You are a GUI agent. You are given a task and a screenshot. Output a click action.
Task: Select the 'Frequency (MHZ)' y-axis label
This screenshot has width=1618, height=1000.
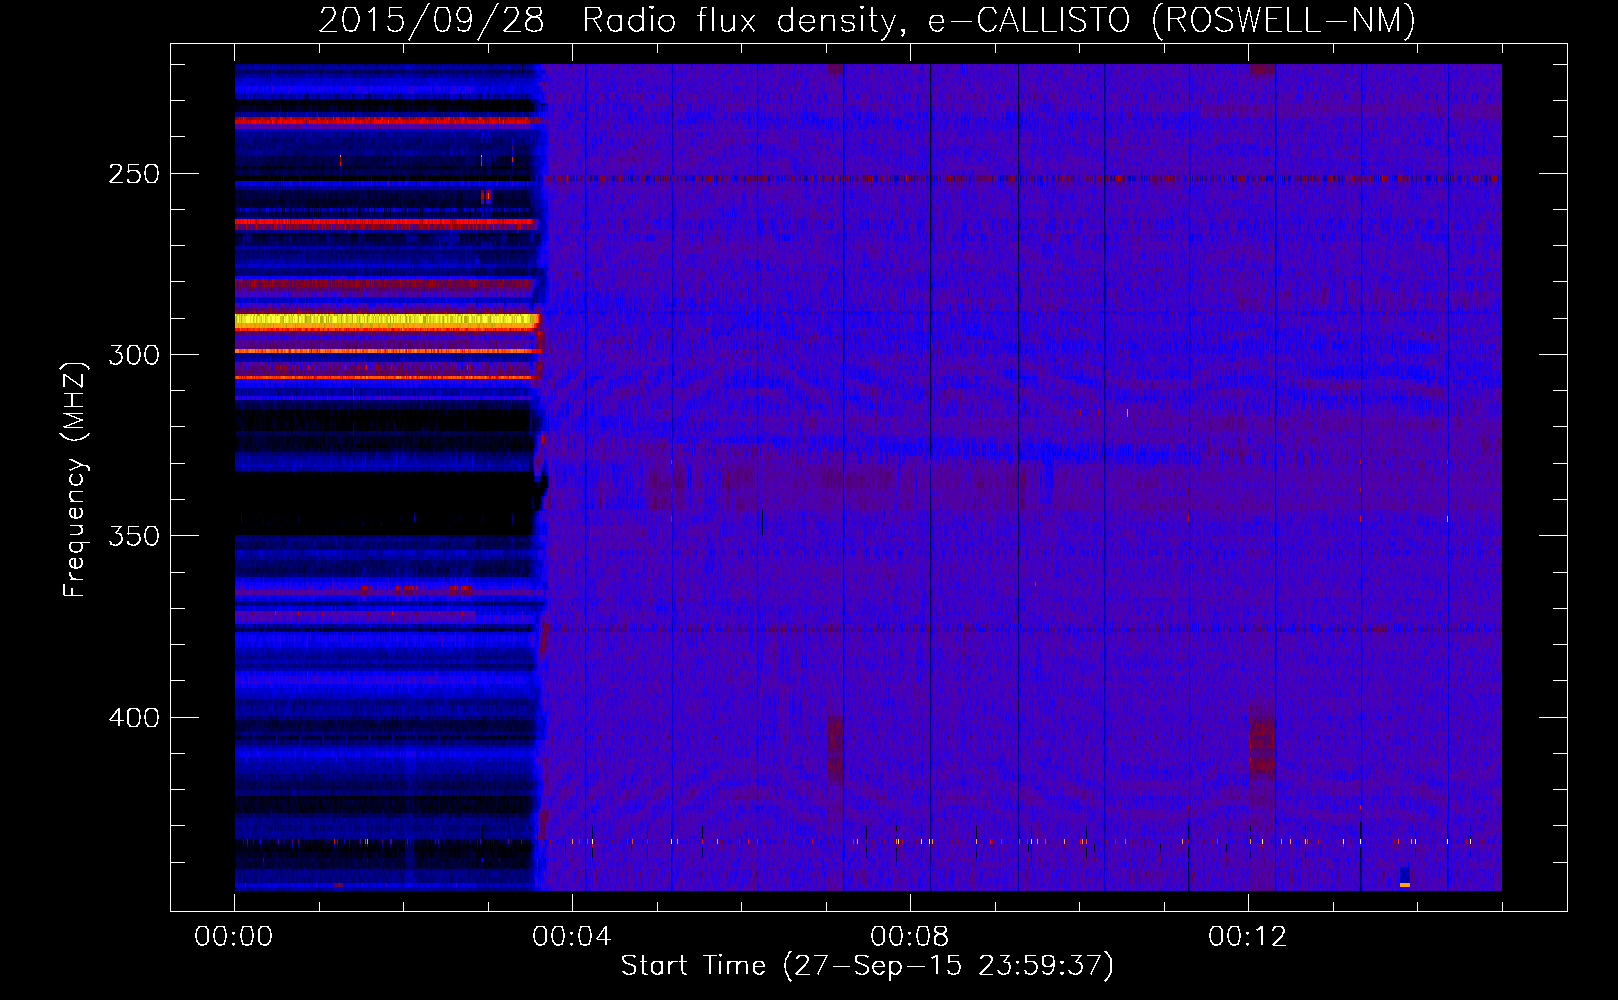pos(75,480)
